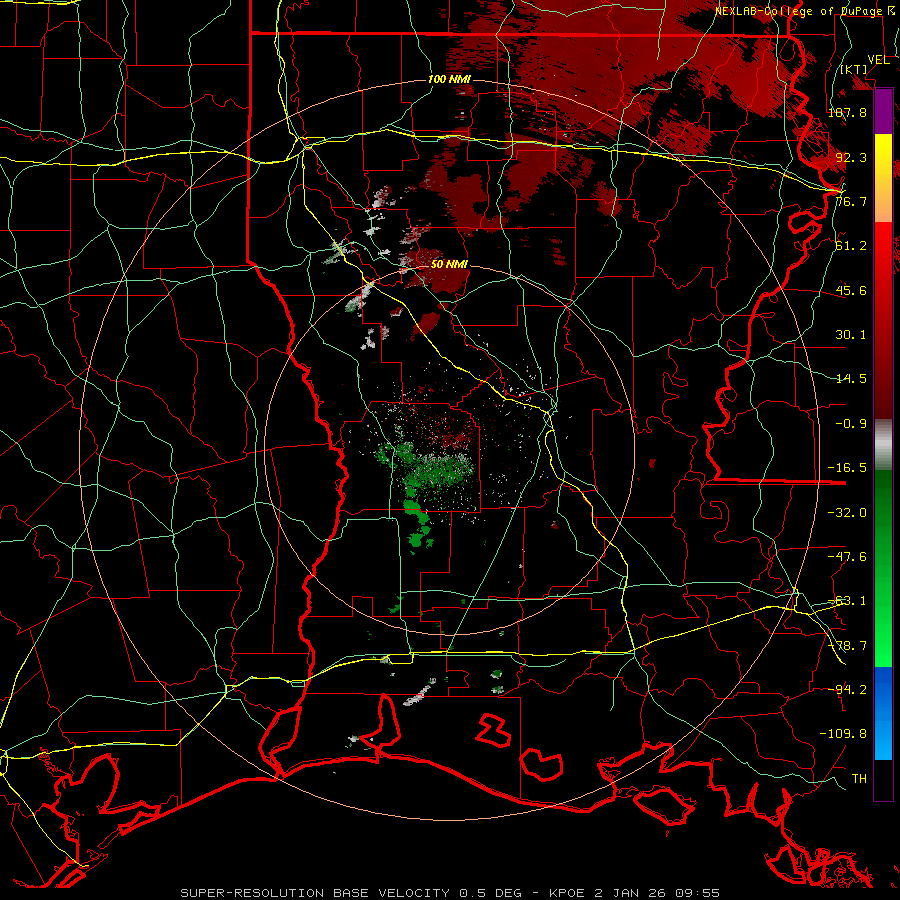Select the -109.8 scale value
Screen dimensions: 900x900
click(843, 734)
